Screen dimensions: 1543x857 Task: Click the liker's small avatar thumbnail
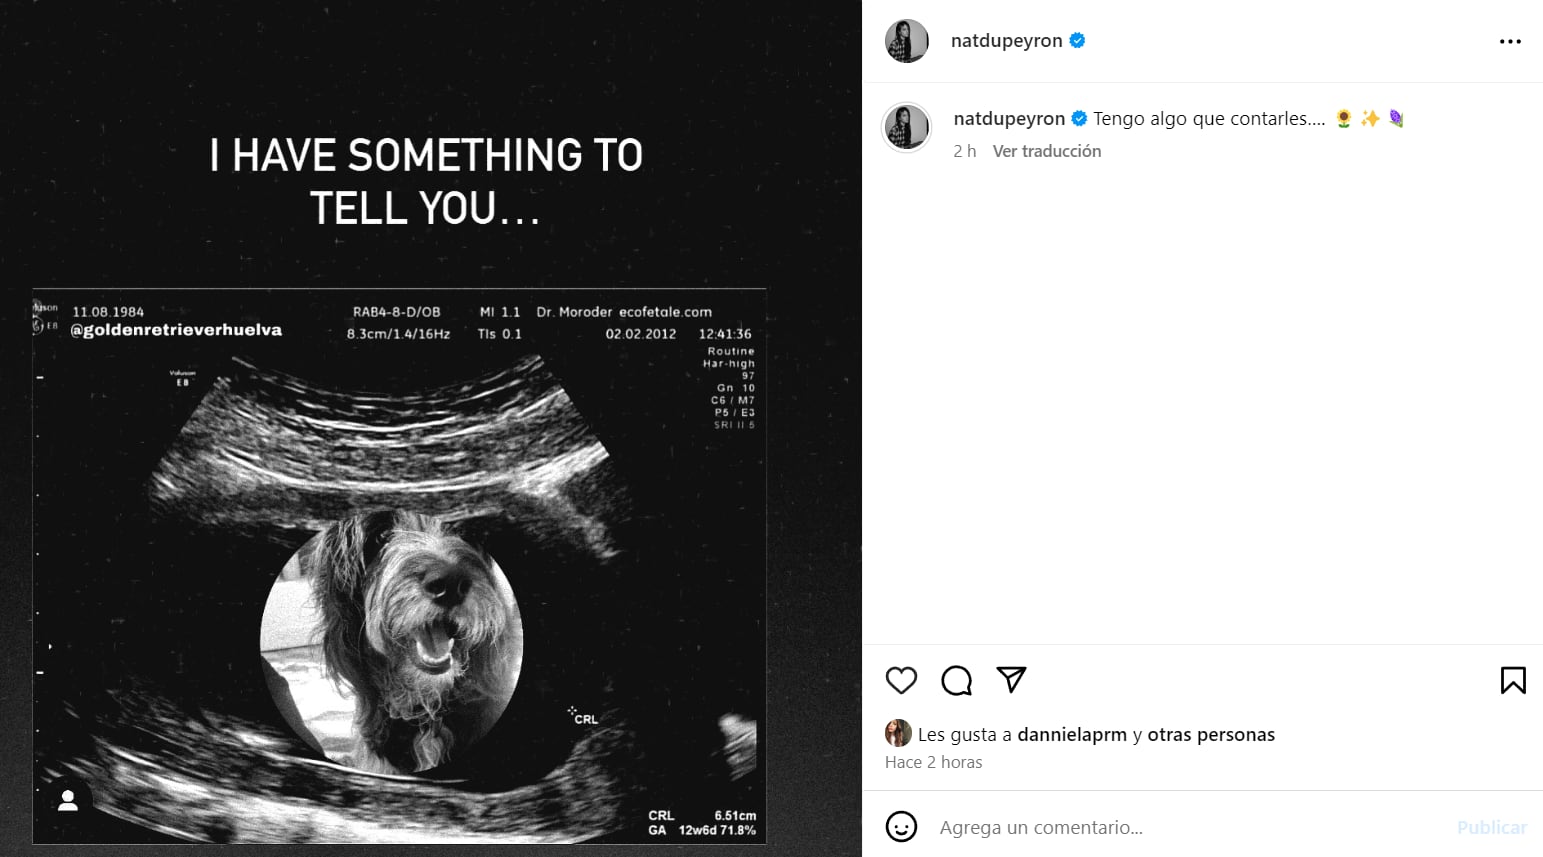898,733
